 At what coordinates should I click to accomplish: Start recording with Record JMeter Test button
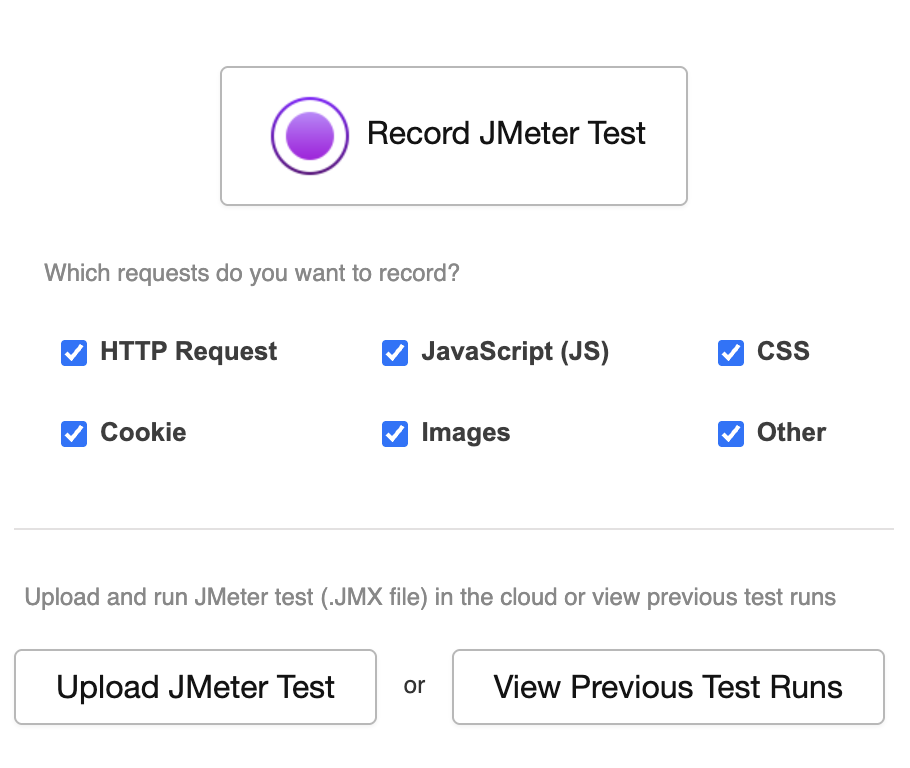pyautogui.click(x=454, y=136)
